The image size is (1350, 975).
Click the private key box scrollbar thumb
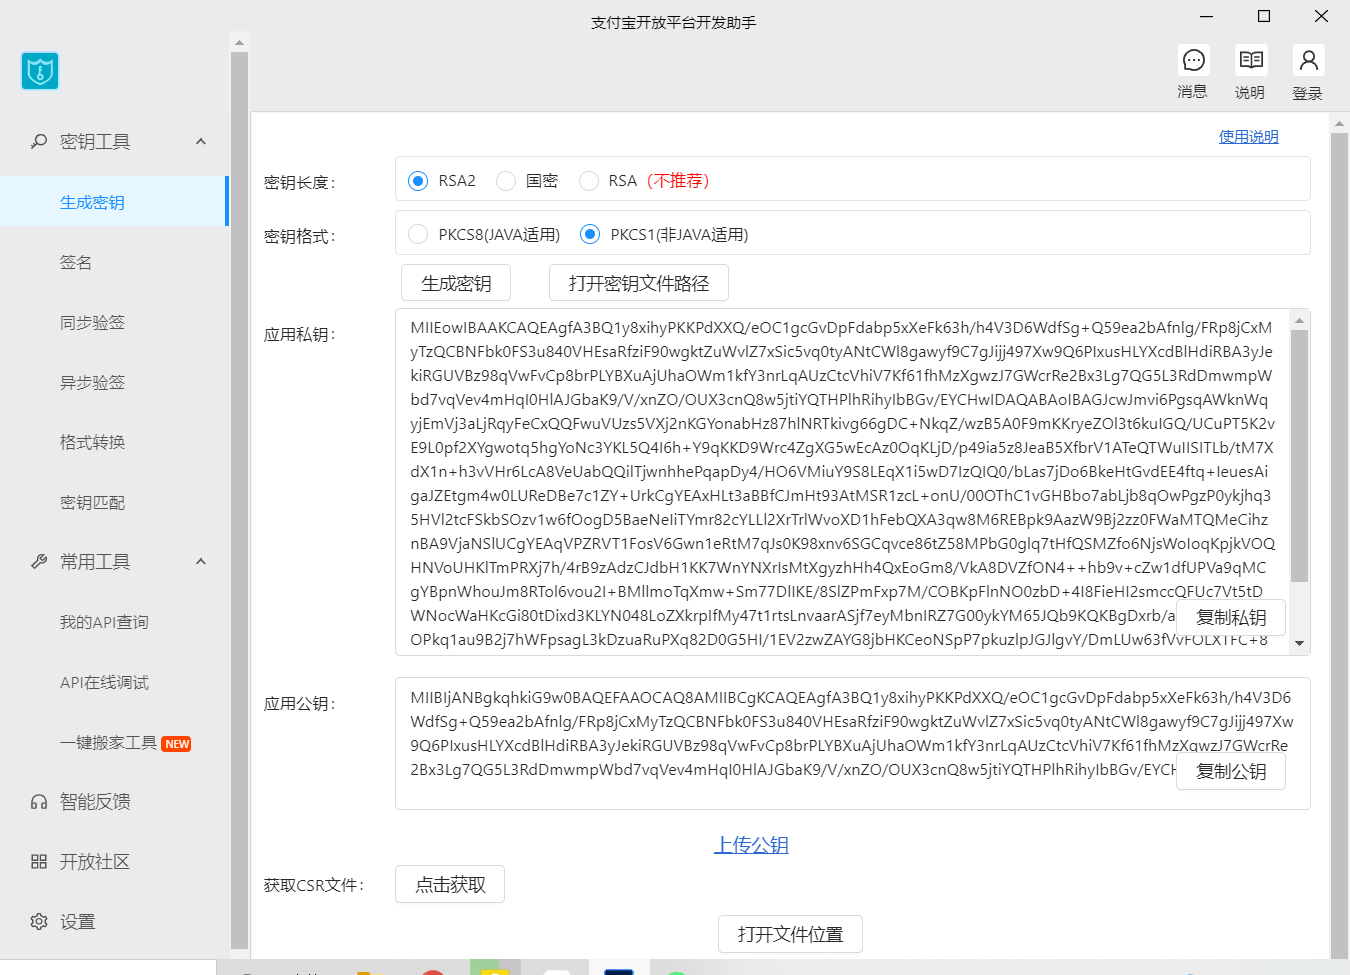pos(1300,456)
